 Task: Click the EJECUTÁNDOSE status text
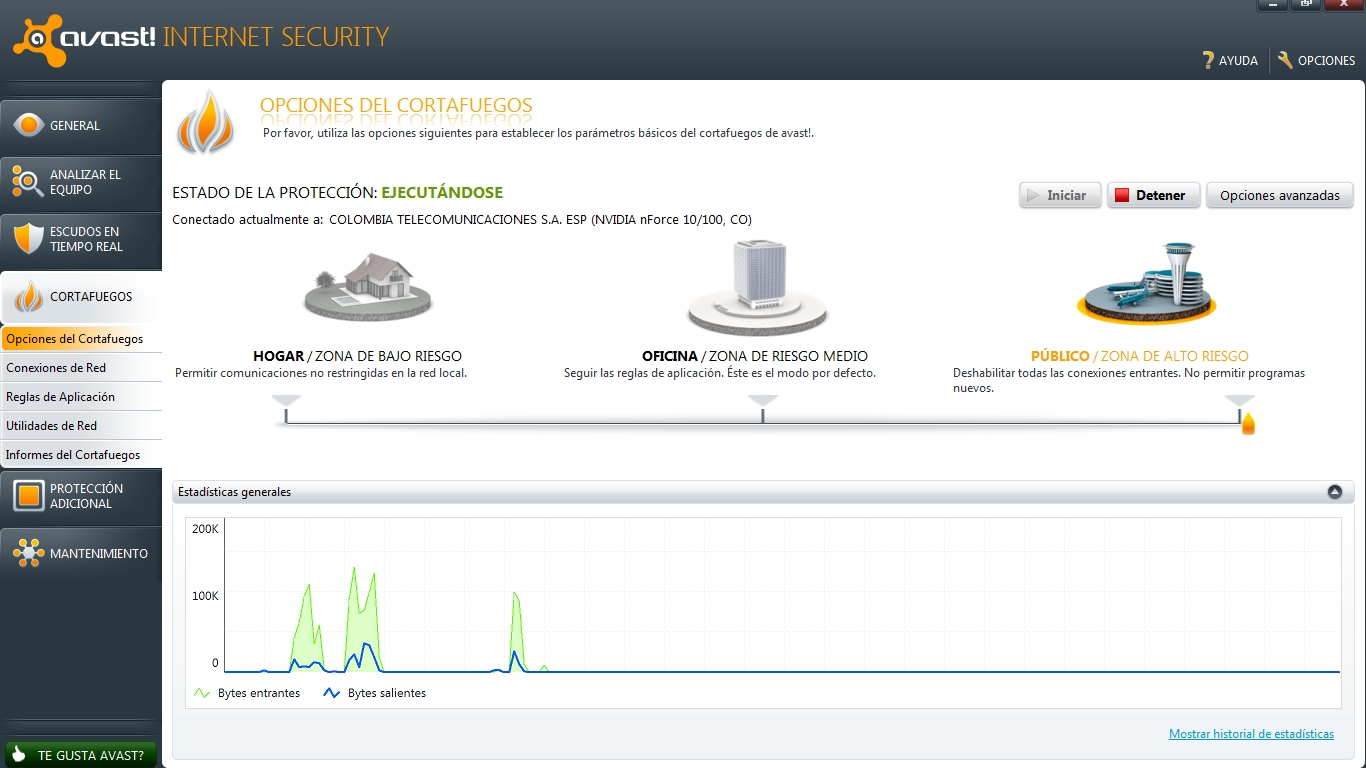442,192
